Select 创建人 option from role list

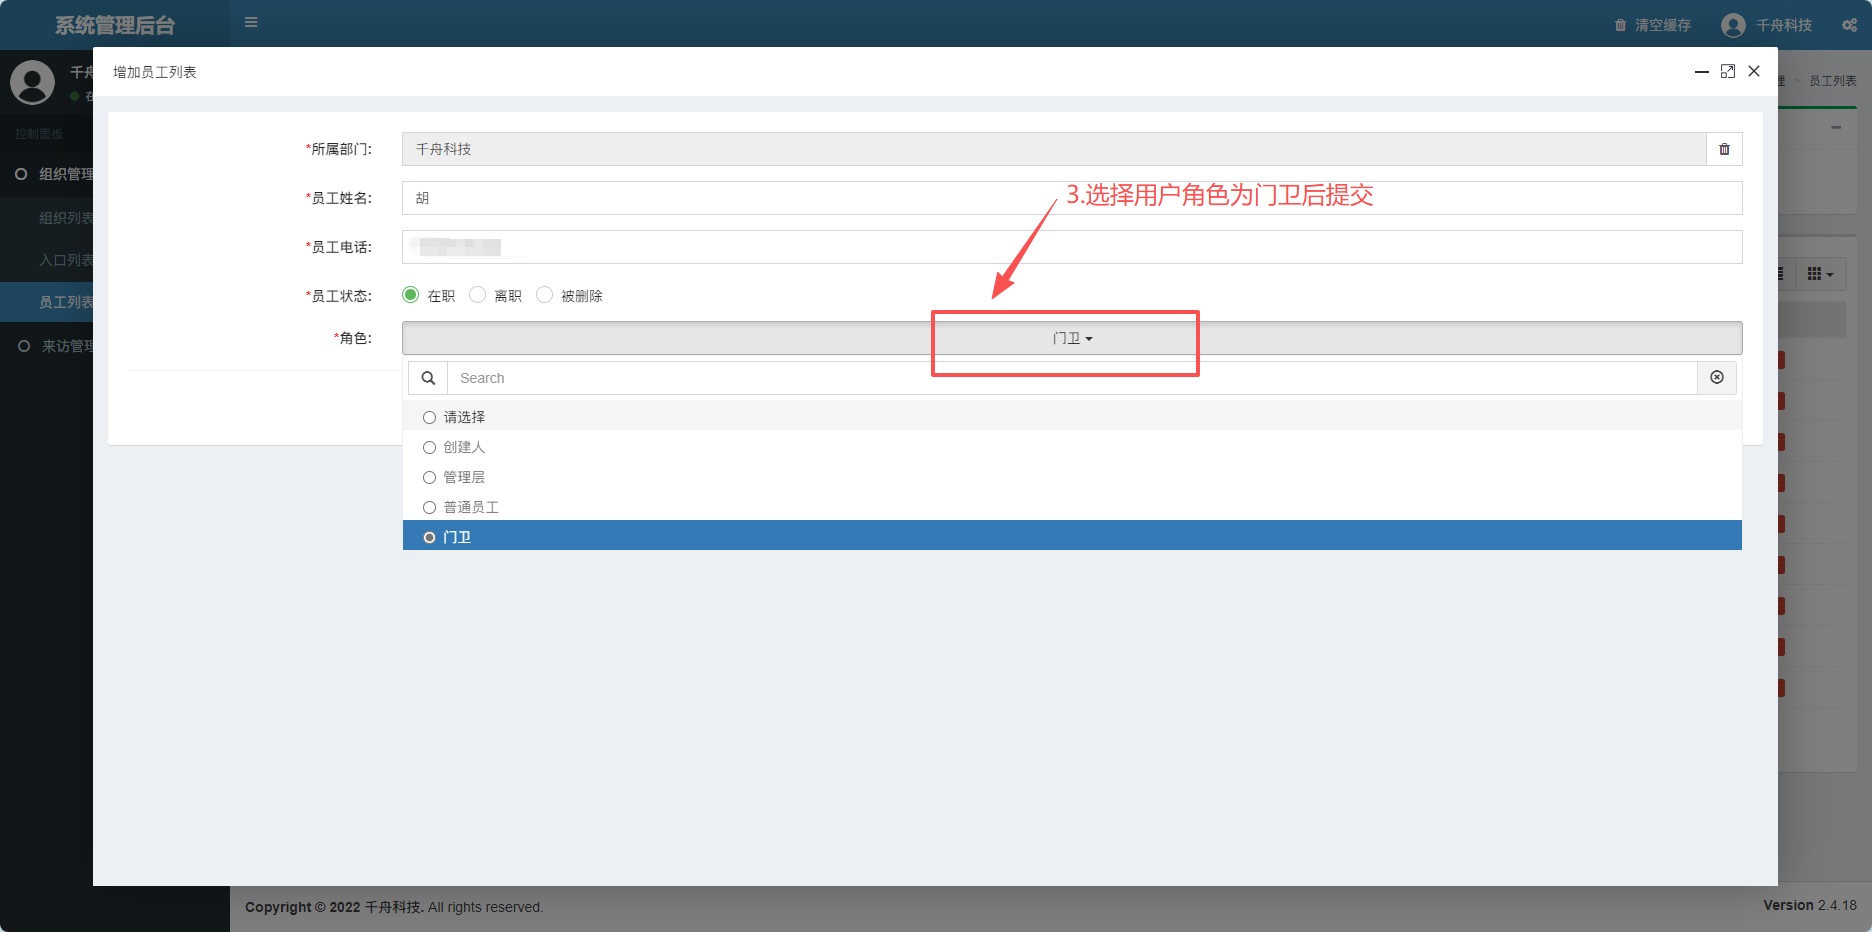[464, 447]
